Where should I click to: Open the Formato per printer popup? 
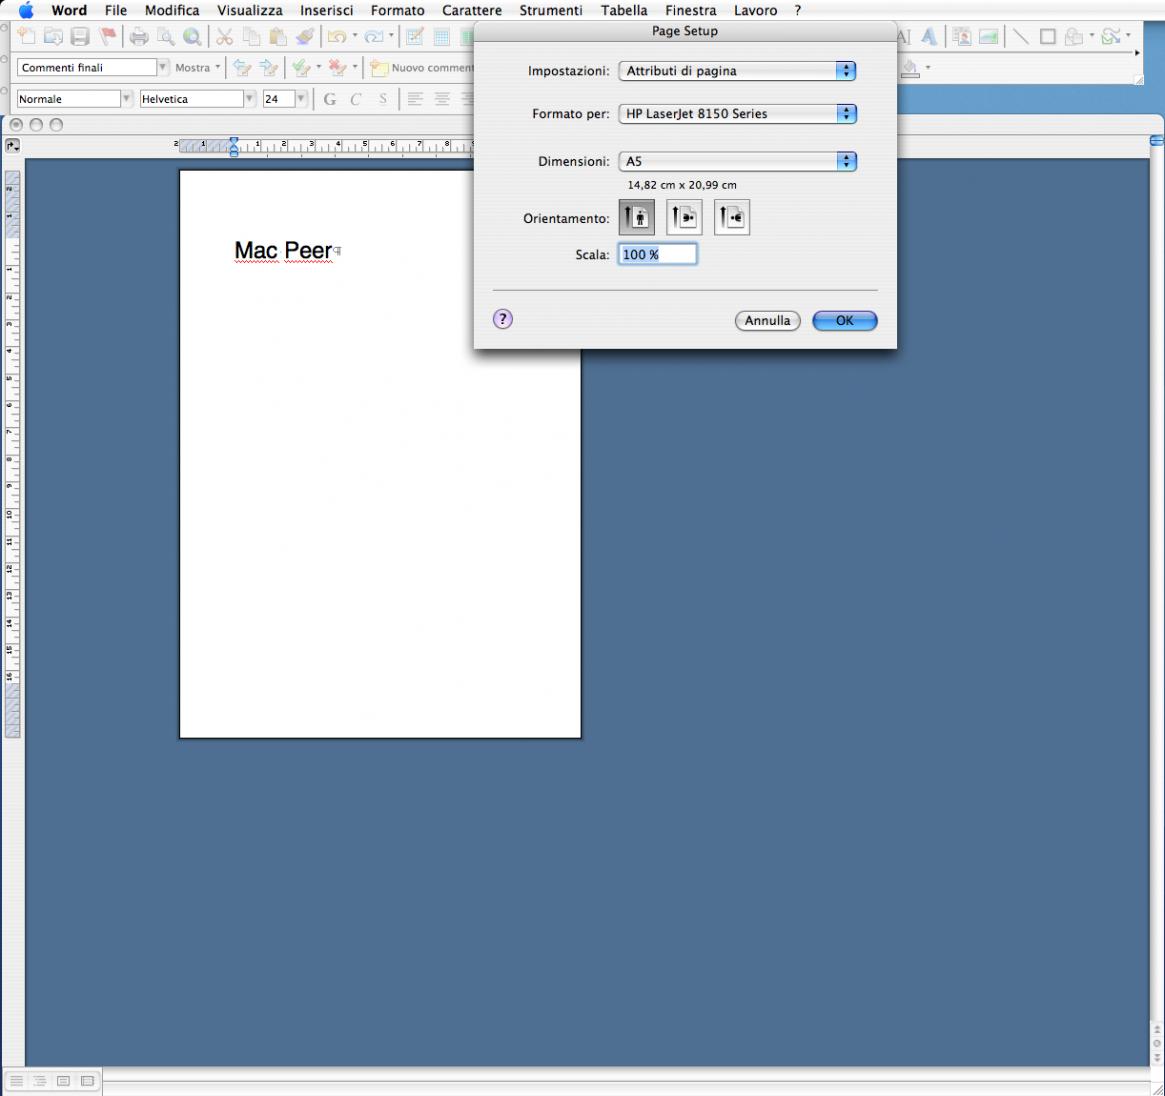[x=737, y=114]
